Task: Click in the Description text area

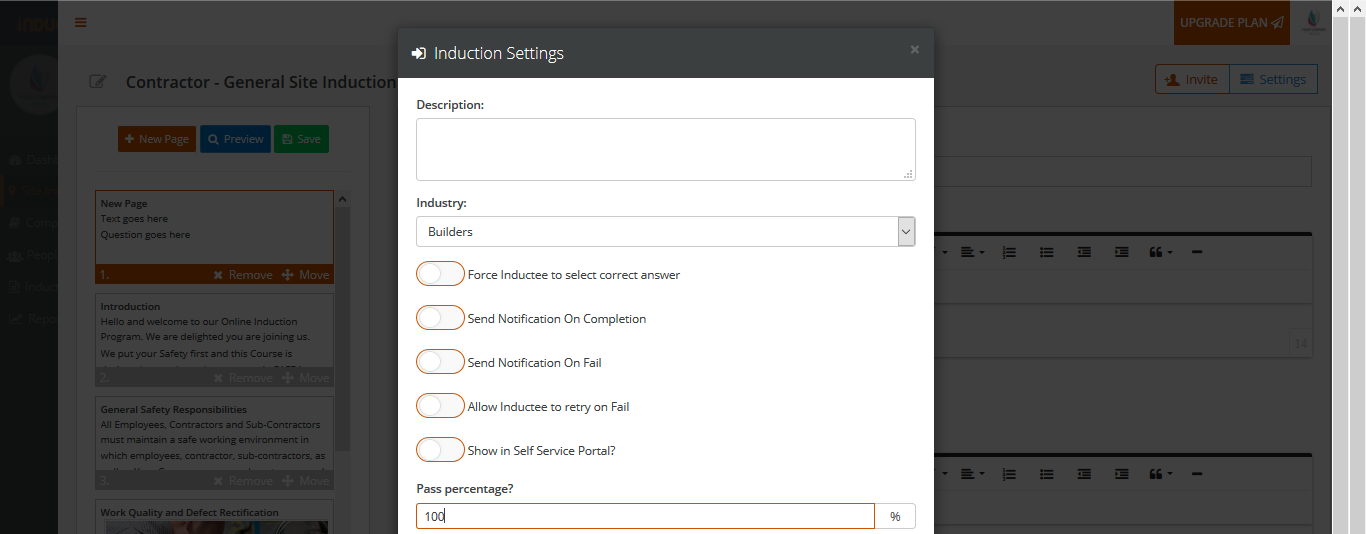Action: (665, 149)
